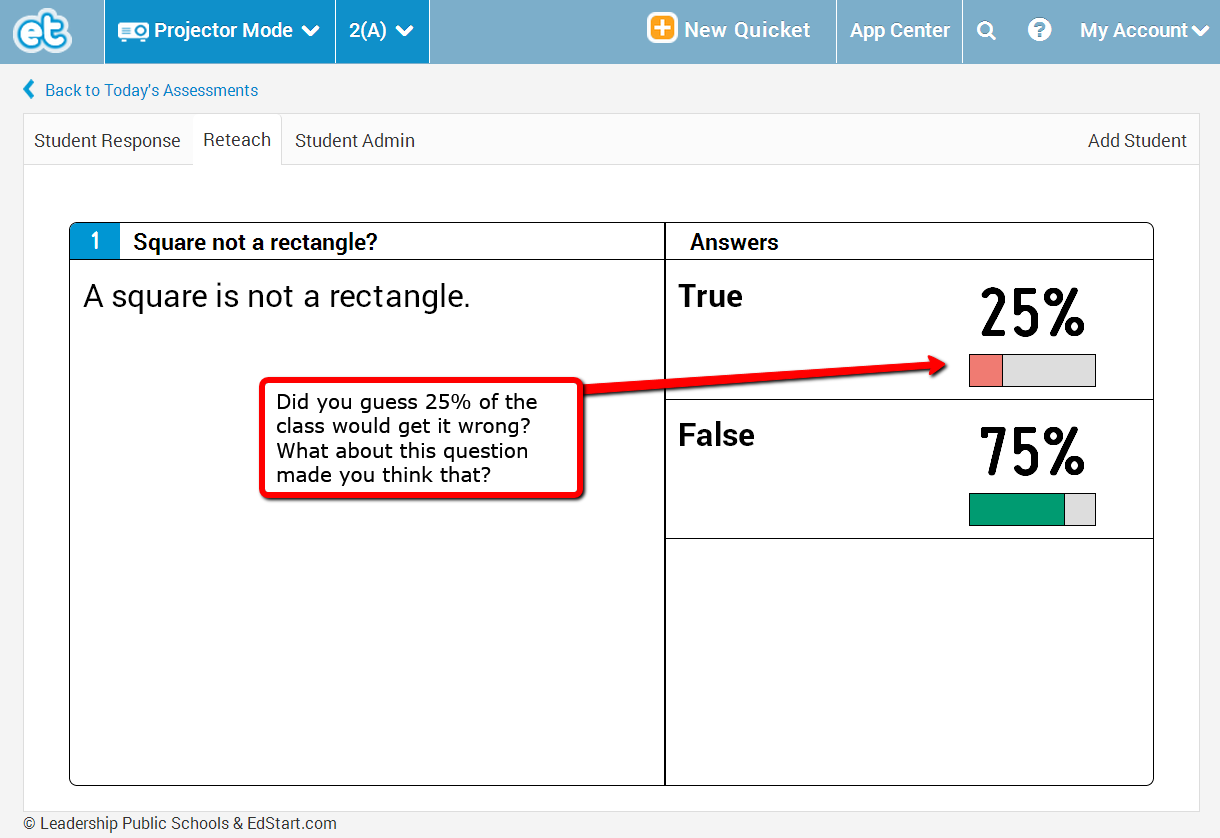Go Back to Today's Assessments
Image resolution: width=1220 pixels, height=838 pixels.
click(151, 90)
